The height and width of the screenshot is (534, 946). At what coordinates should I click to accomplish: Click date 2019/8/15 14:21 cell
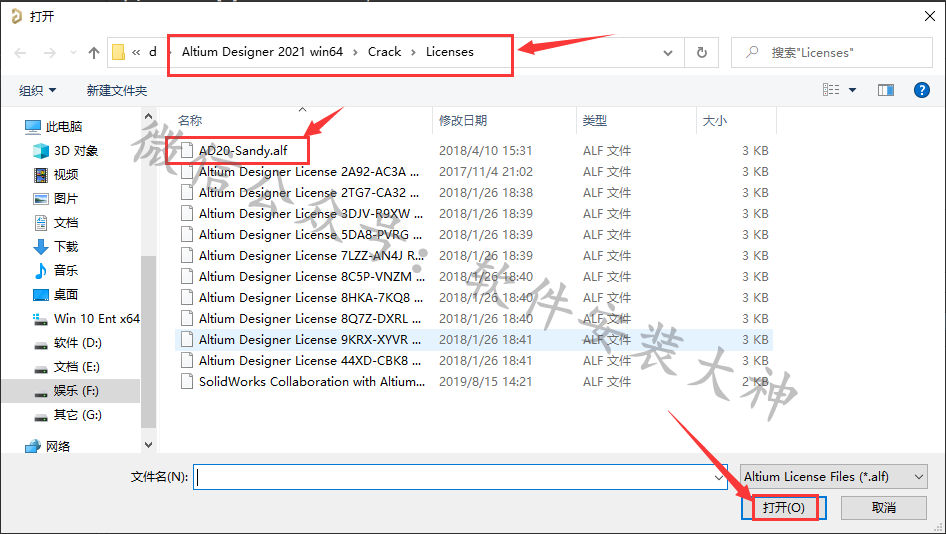point(486,382)
